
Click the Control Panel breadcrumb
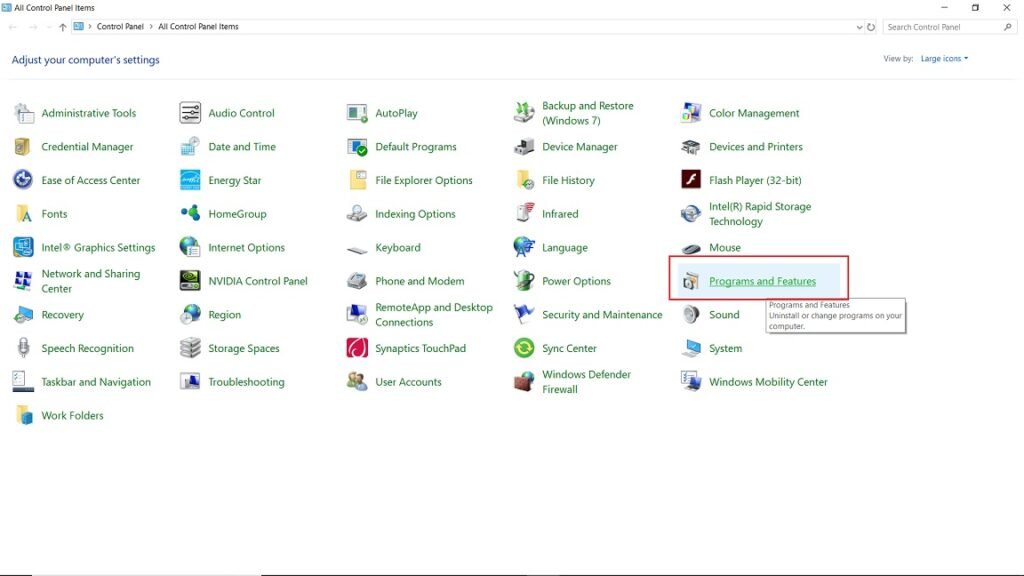pos(120,27)
